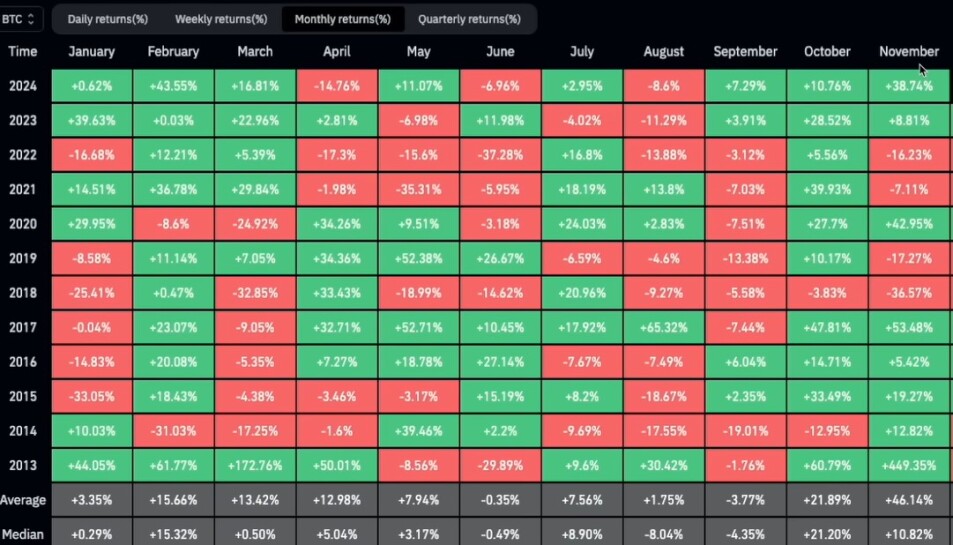The height and width of the screenshot is (545, 953).
Task: Select the 2024 row label
Action: pyautogui.click(x=22, y=86)
